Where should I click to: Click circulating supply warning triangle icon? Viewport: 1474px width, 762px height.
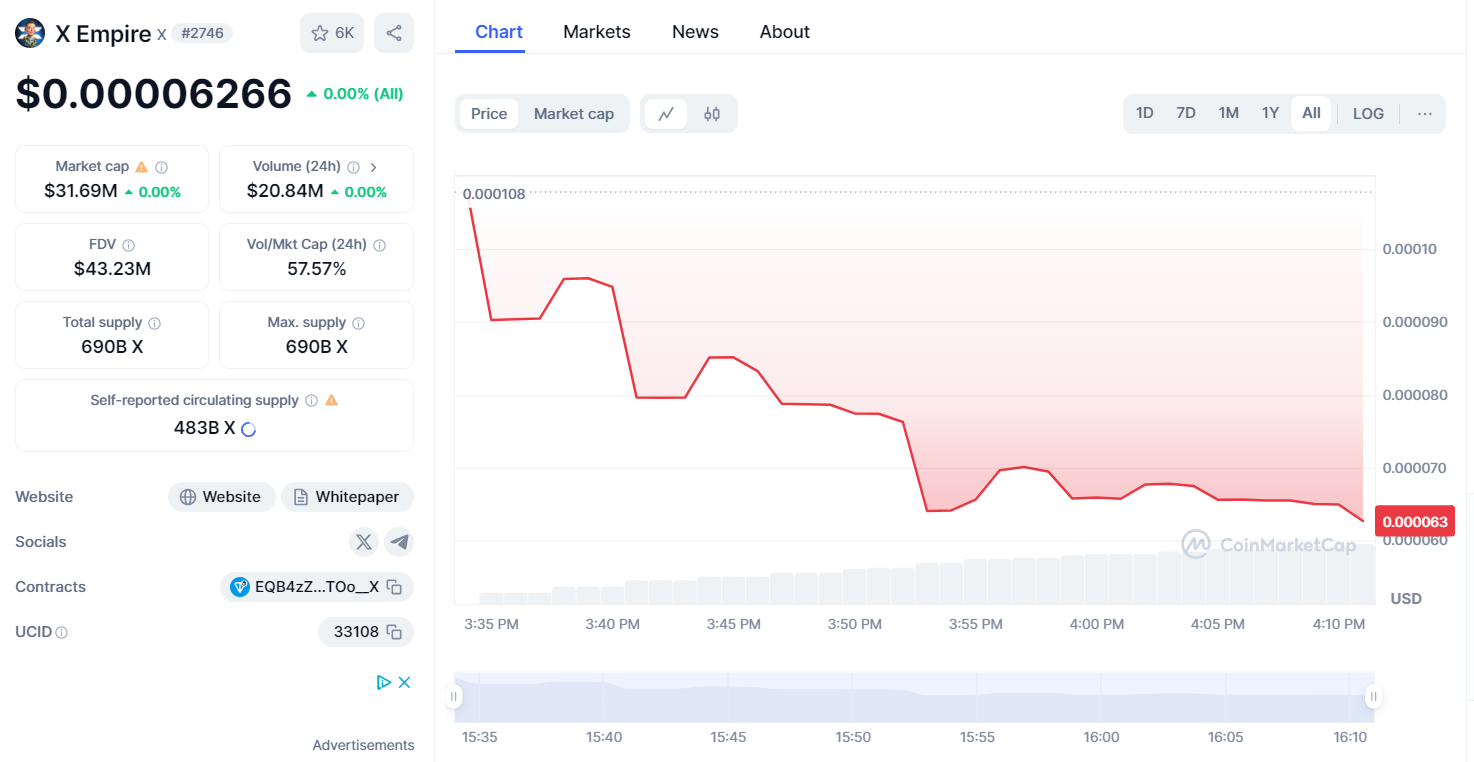[x=331, y=401]
